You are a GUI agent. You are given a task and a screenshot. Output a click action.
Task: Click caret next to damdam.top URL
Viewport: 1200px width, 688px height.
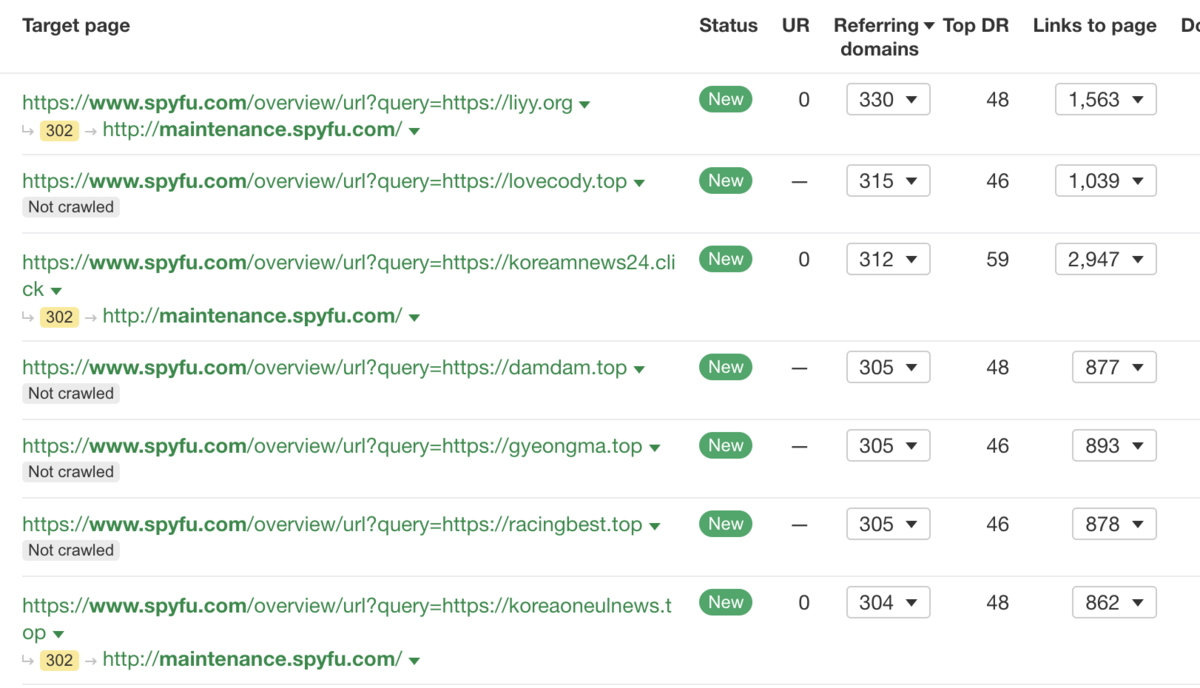[640, 369]
